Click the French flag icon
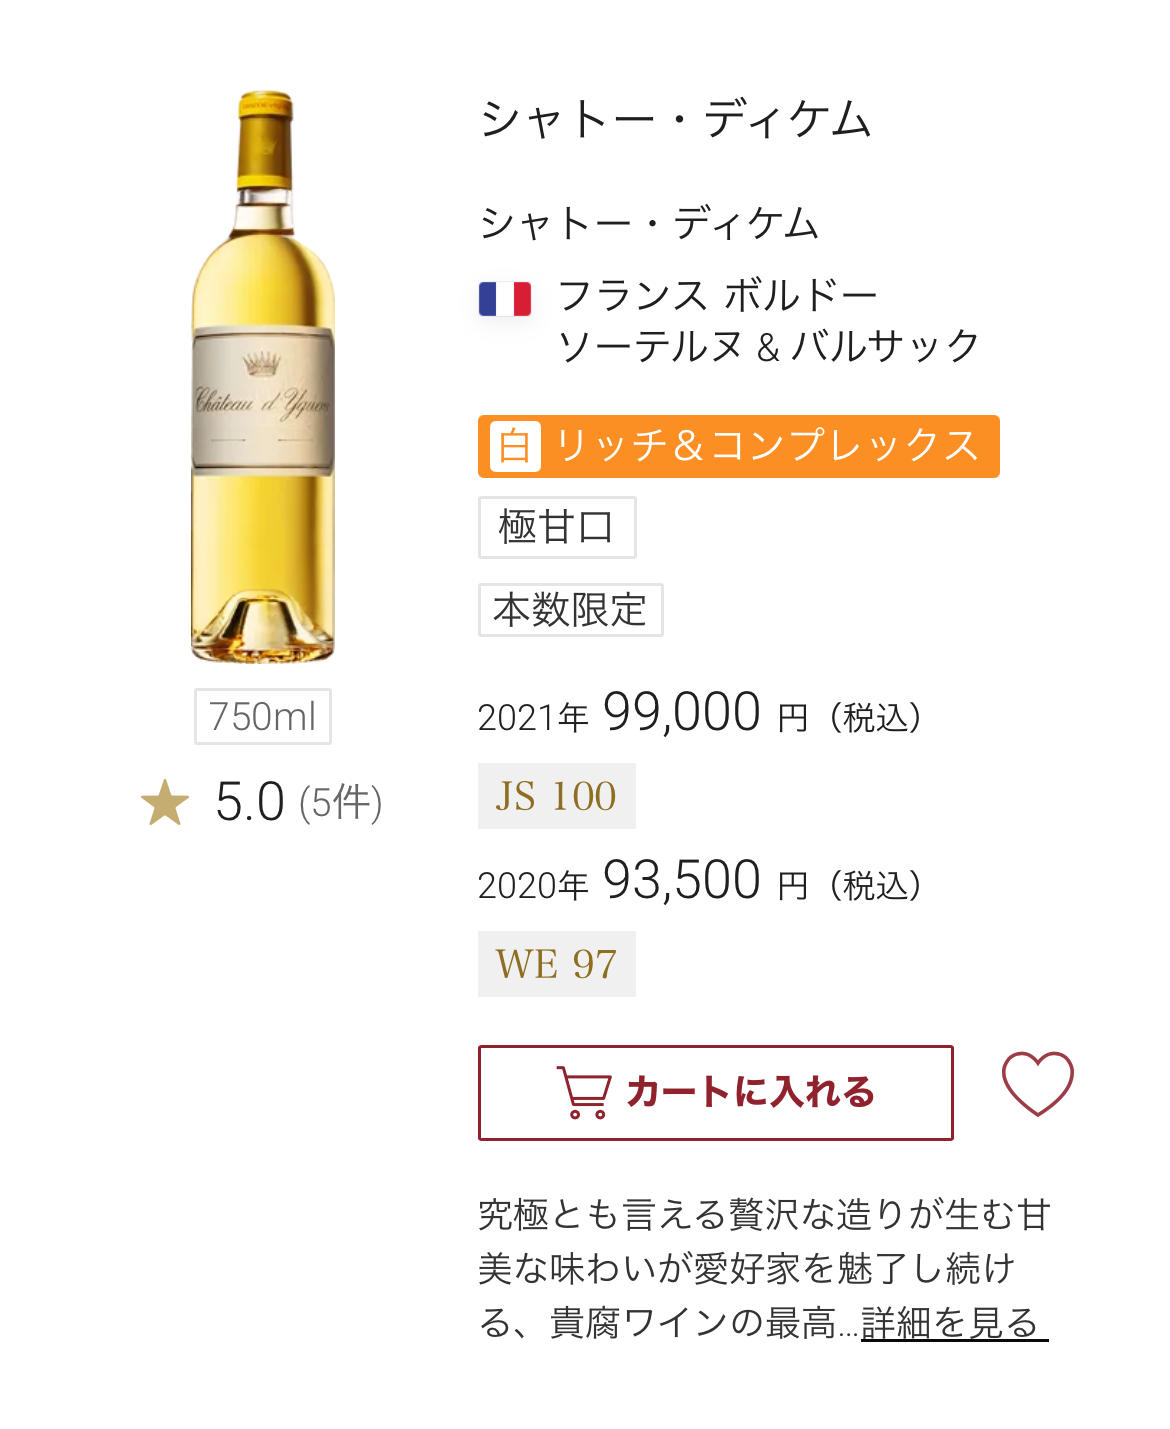 (x=505, y=298)
